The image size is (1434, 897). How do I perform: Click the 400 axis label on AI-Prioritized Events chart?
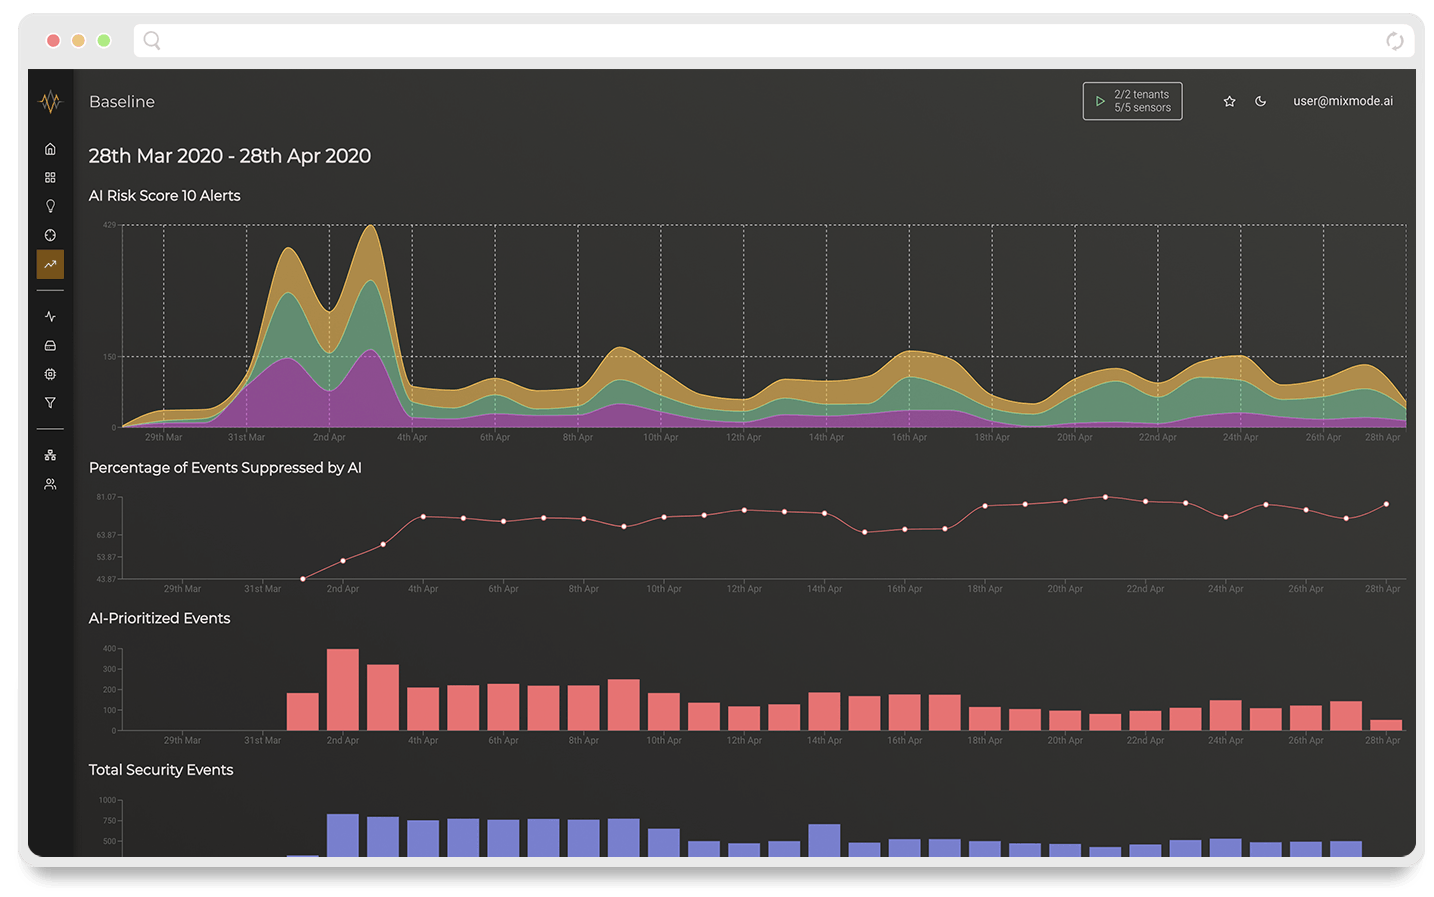(109, 649)
